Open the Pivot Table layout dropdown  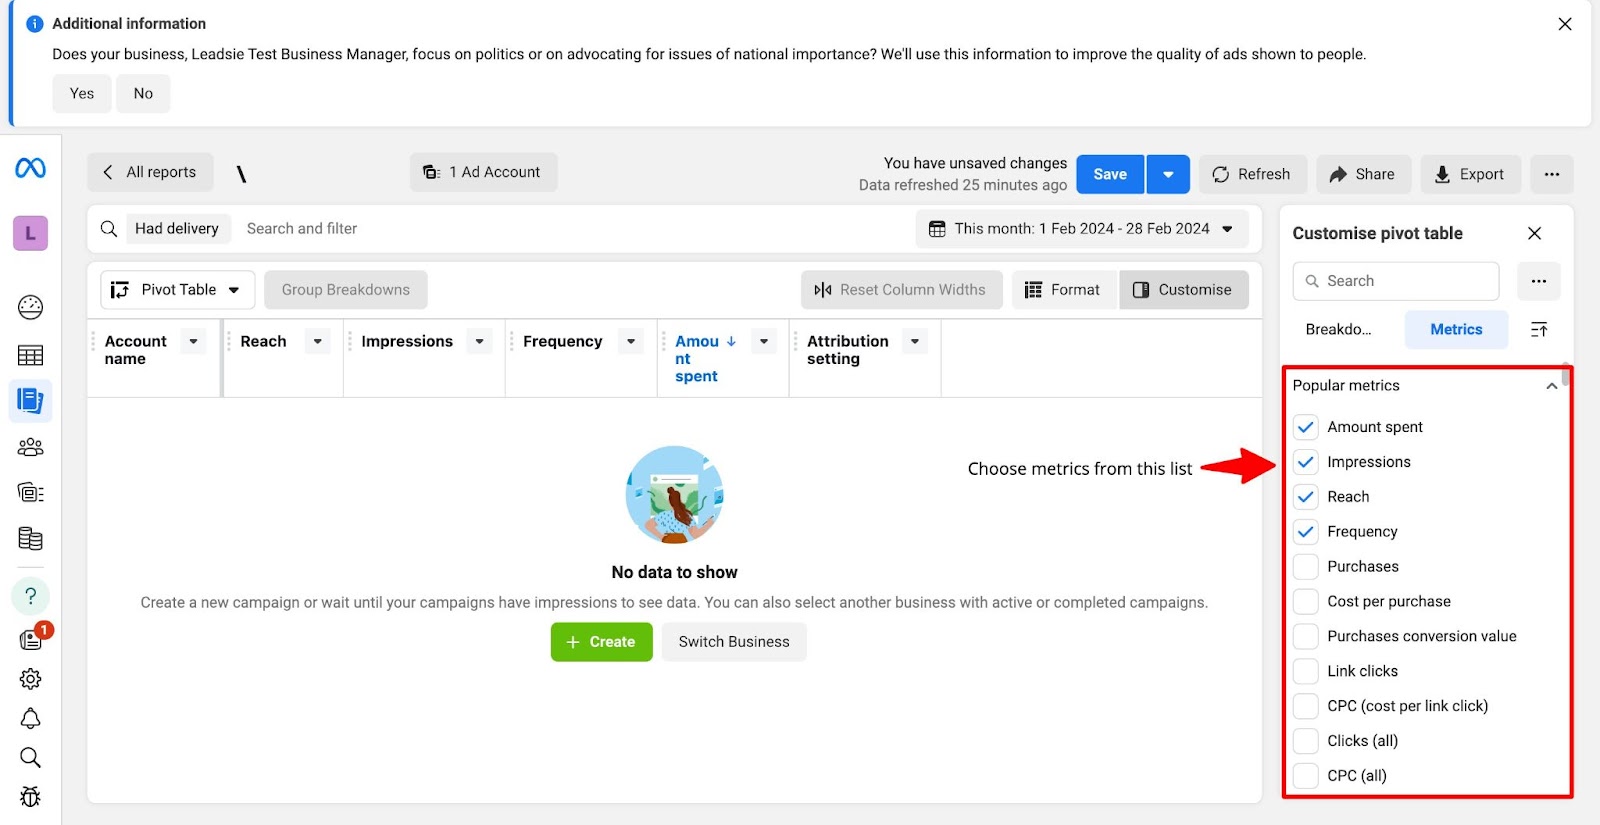click(x=178, y=290)
